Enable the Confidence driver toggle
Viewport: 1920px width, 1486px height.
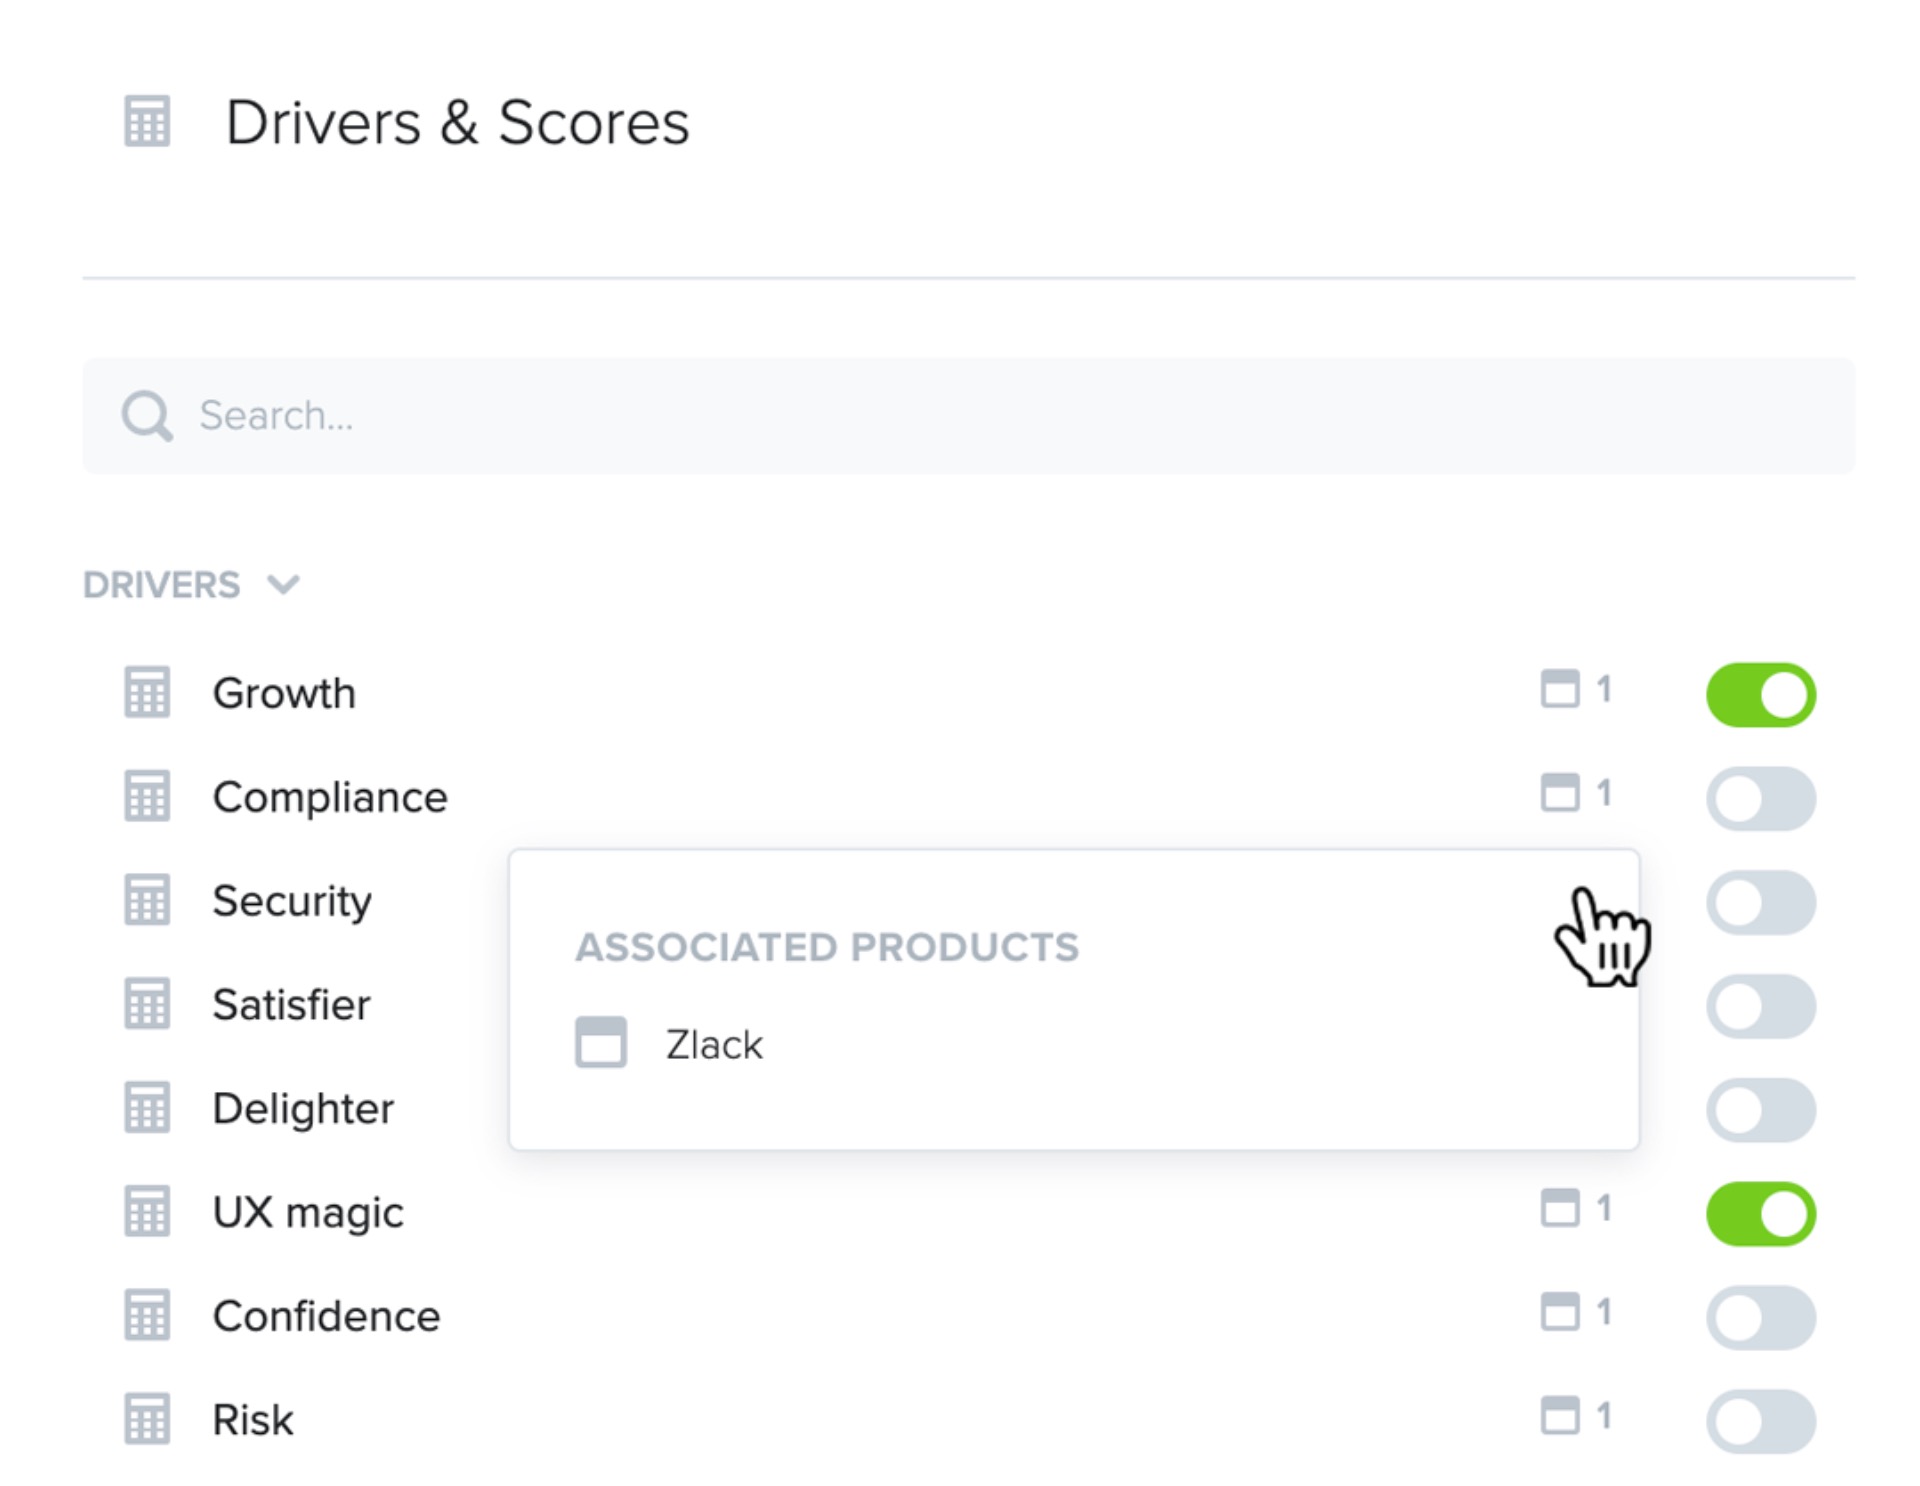(1761, 1318)
